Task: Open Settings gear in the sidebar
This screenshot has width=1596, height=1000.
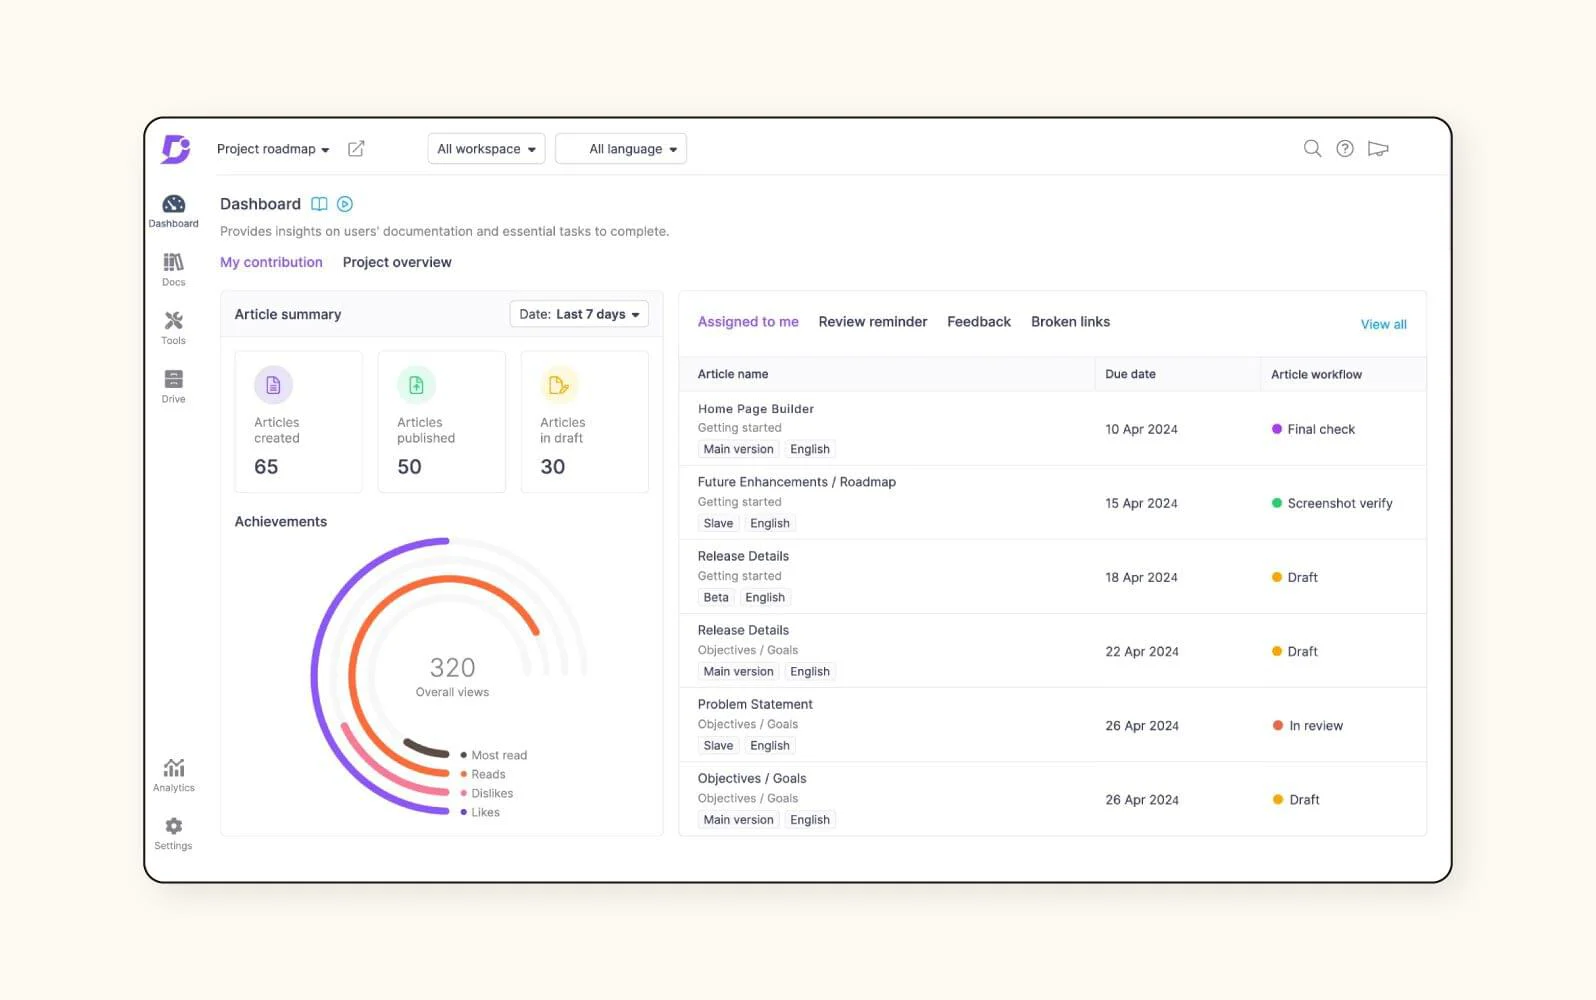Action: click(174, 833)
